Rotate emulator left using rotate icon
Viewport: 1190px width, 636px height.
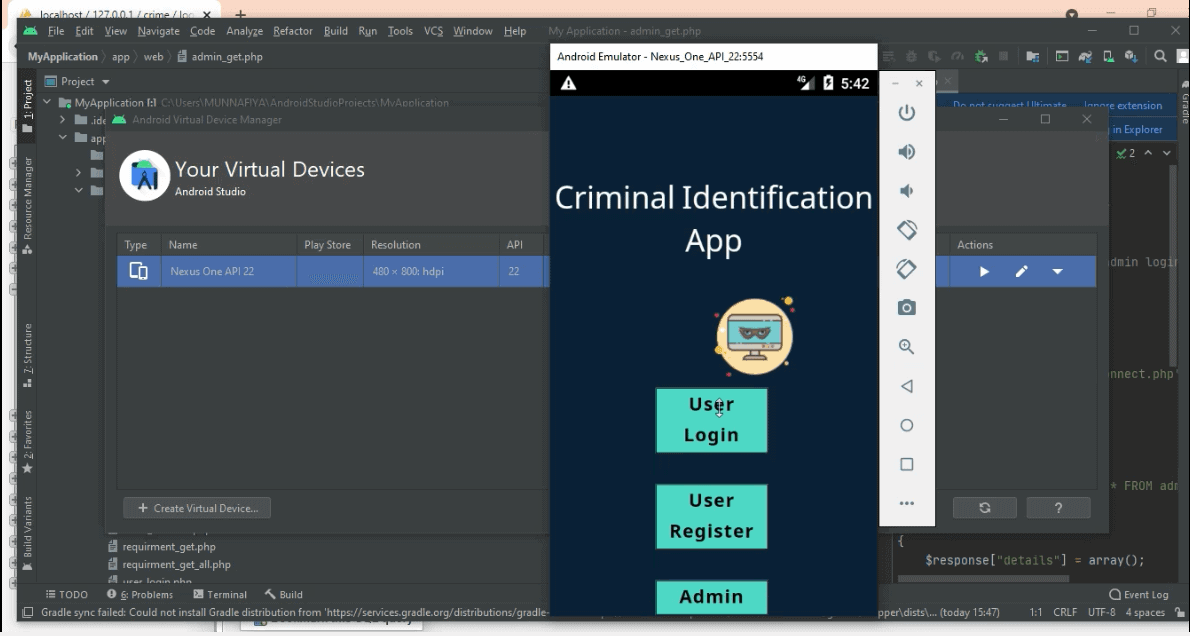[x=906, y=230]
